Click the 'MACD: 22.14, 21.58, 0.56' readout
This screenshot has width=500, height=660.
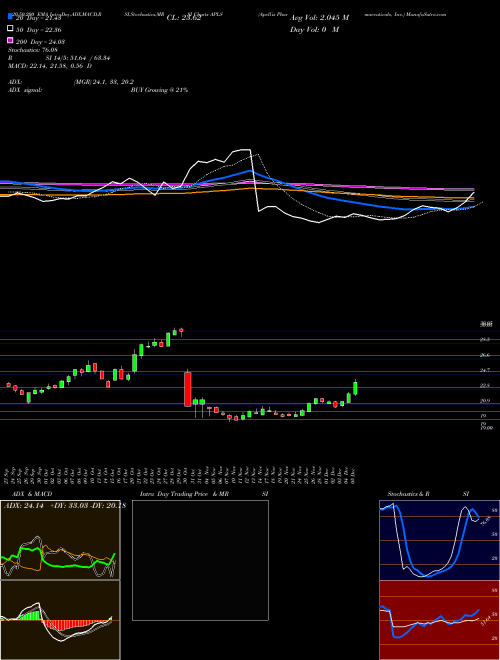47,66
